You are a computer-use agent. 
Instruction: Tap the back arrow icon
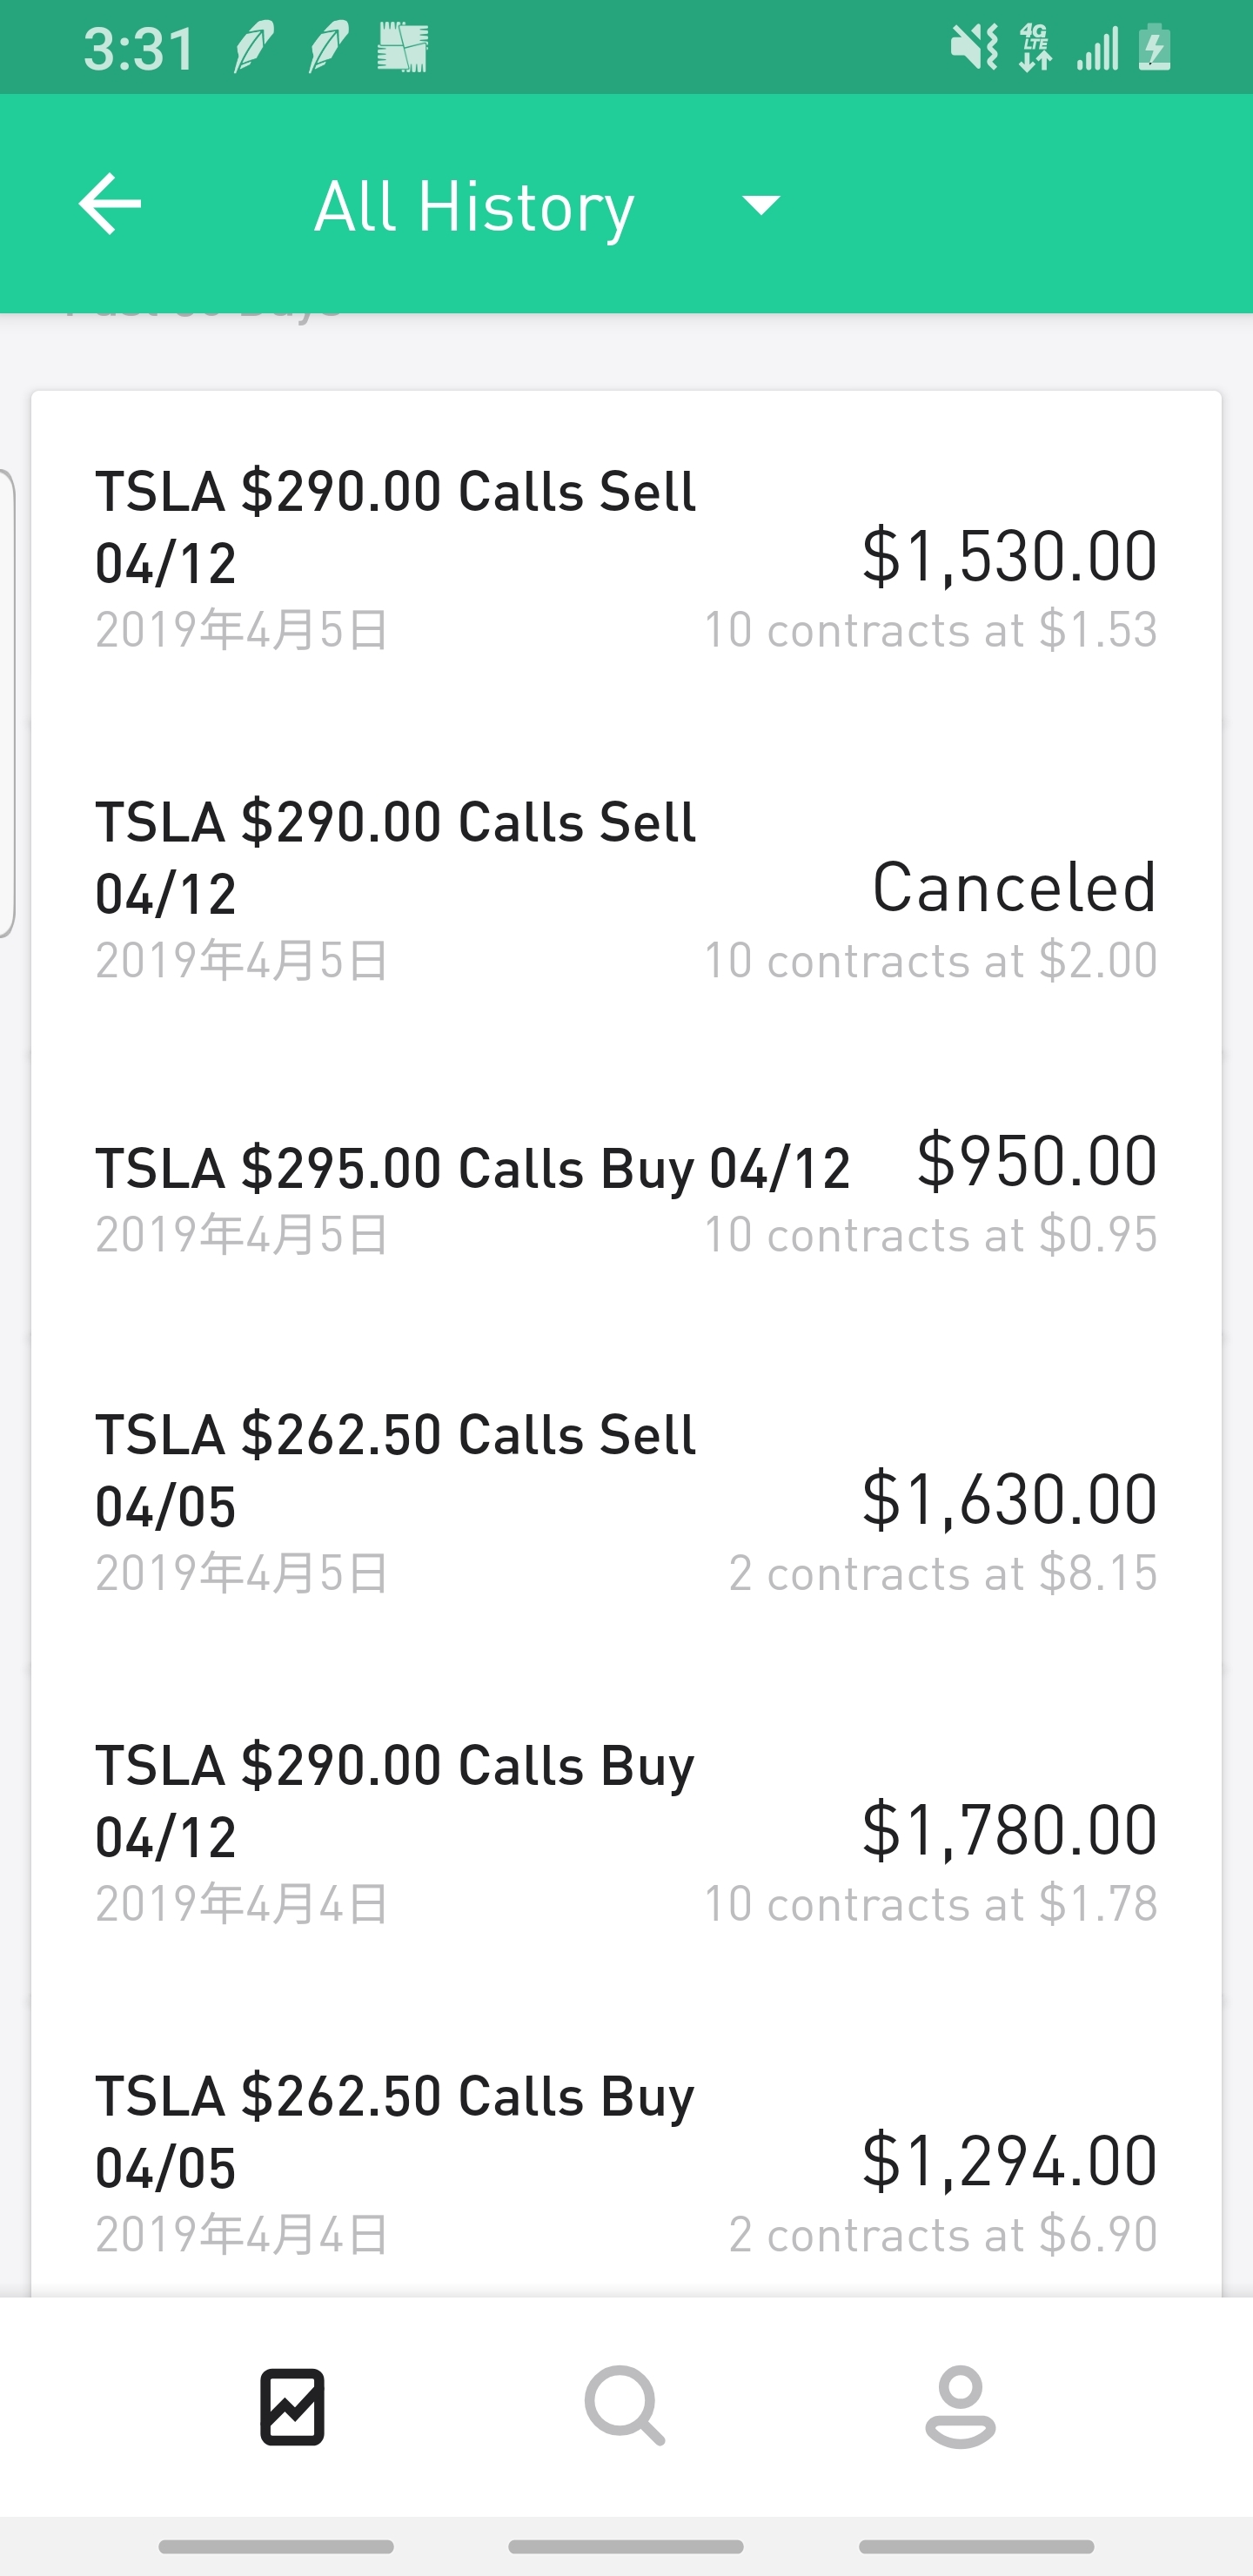point(110,204)
